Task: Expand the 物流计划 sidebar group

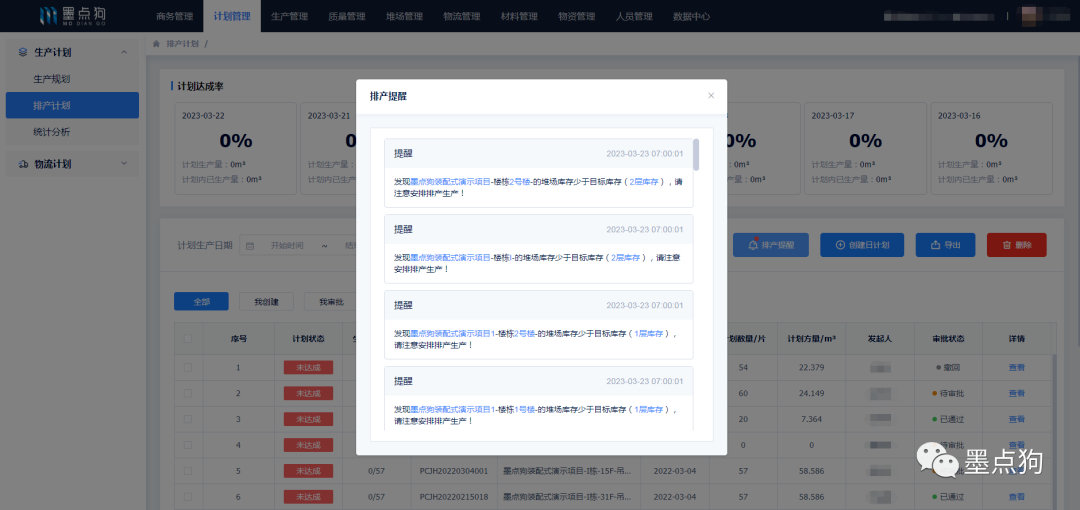Action: tap(123, 164)
